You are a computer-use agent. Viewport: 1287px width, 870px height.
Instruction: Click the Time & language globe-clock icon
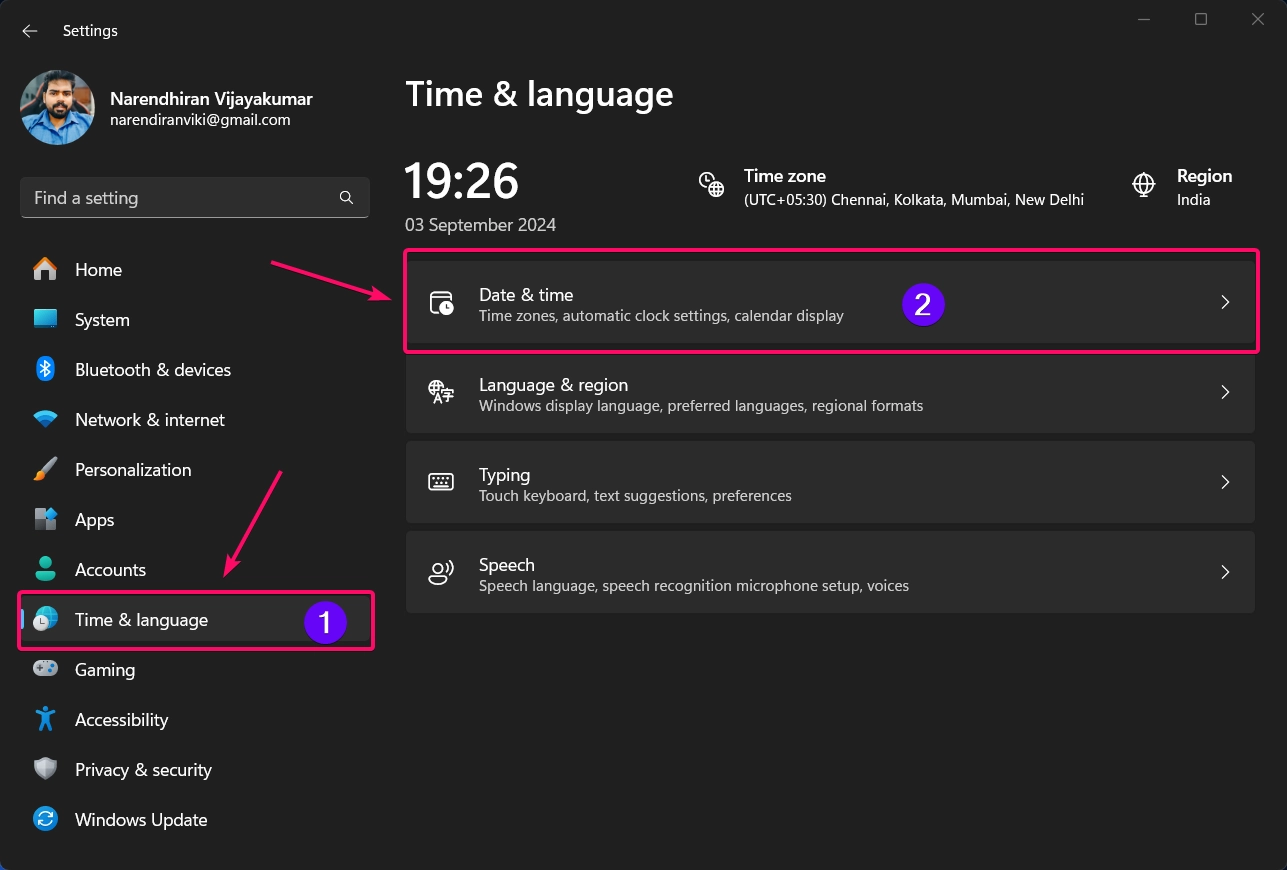click(x=45, y=619)
